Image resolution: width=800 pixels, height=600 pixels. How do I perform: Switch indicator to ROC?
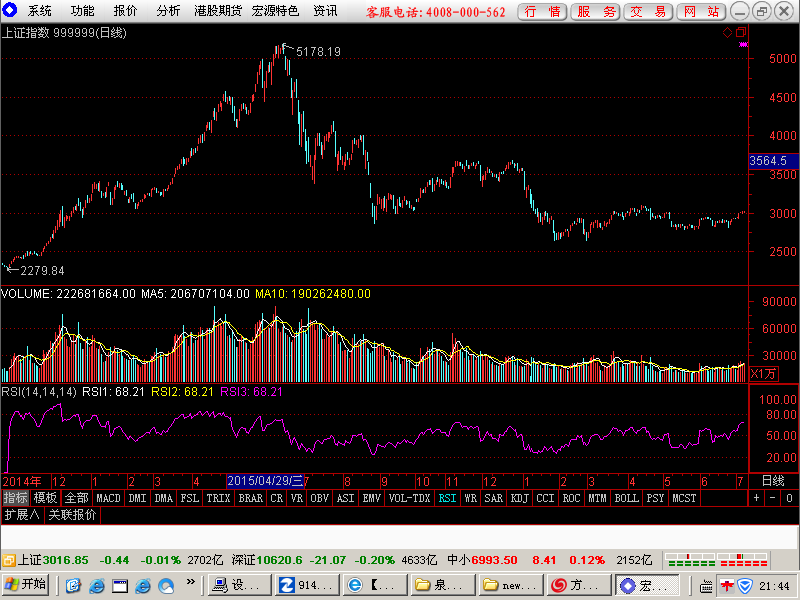pyautogui.click(x=571, y=498)
